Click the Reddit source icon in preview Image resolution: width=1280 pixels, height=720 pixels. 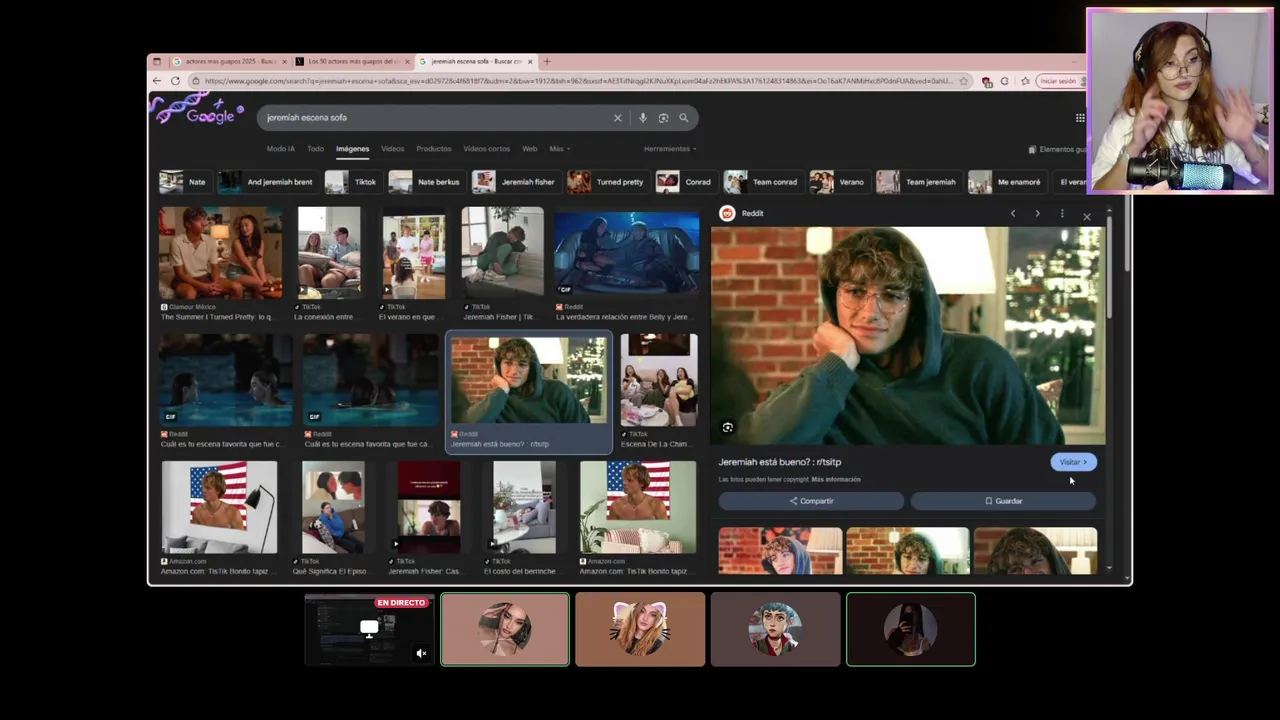pos(727,213)
